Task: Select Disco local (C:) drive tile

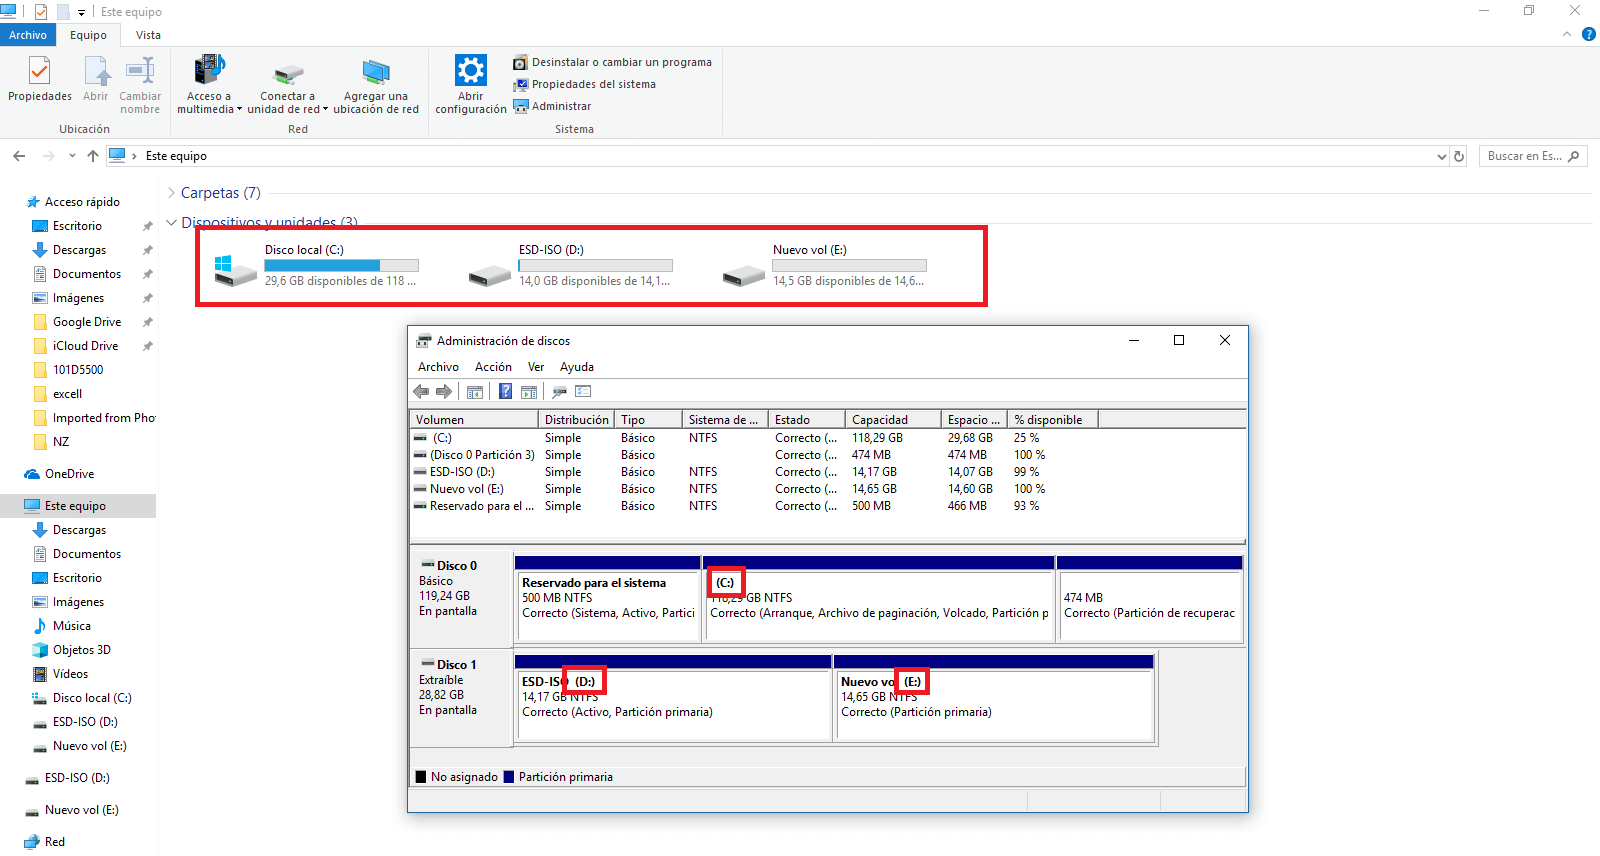Action: [x=318, y=266]
